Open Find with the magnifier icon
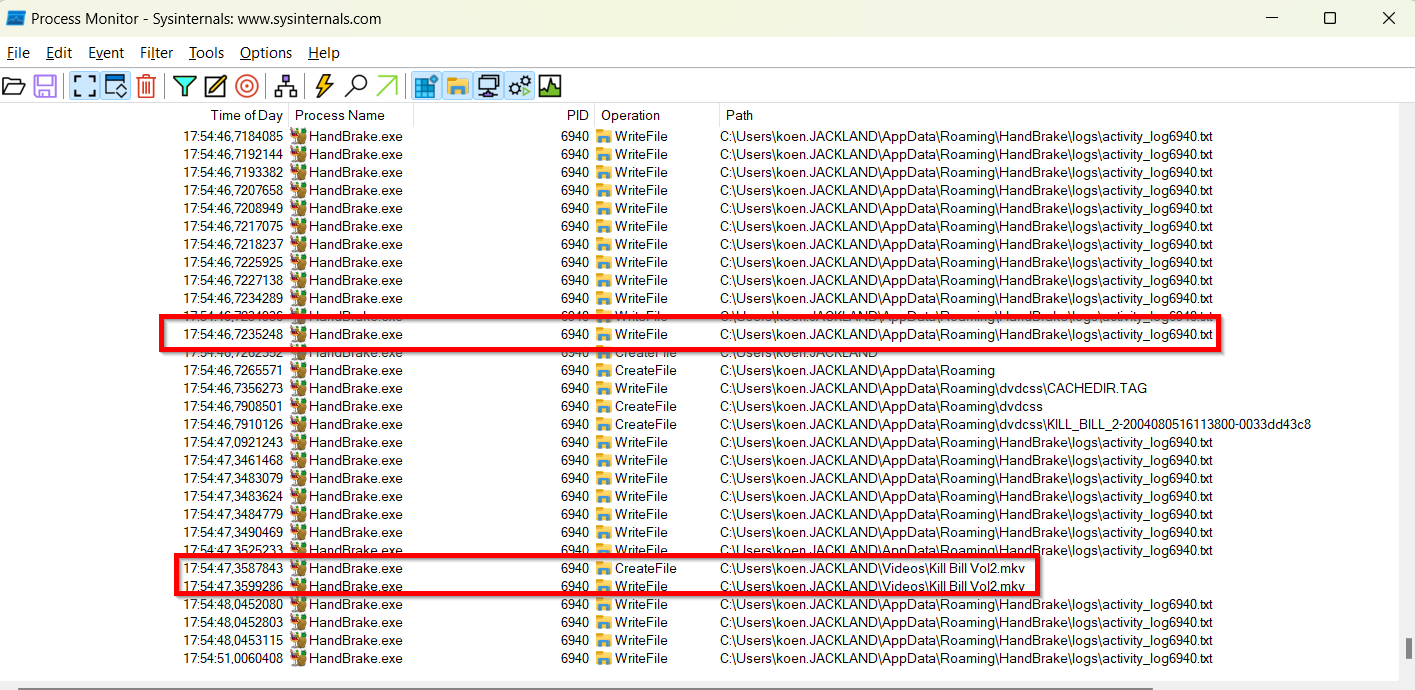Image resolution: width=1415 pixels, height=690 pixels. (x=355, y=86)
